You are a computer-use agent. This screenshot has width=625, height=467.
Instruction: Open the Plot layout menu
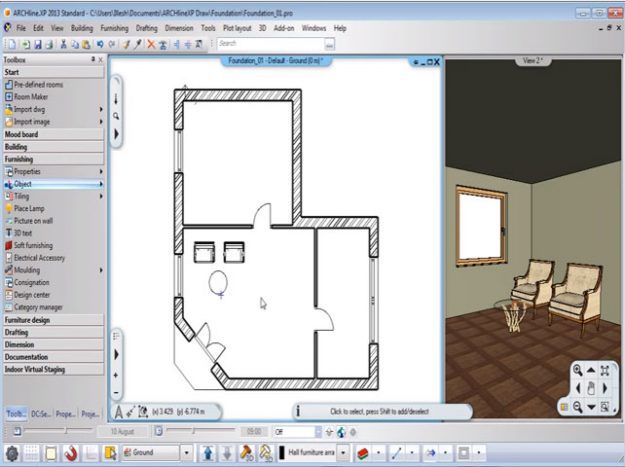point(237,29)
